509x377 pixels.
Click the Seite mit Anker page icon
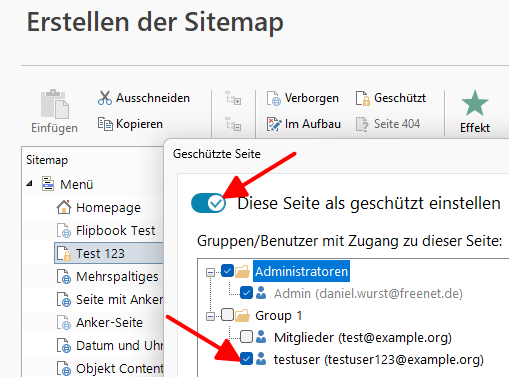click(x=64, y=299)
